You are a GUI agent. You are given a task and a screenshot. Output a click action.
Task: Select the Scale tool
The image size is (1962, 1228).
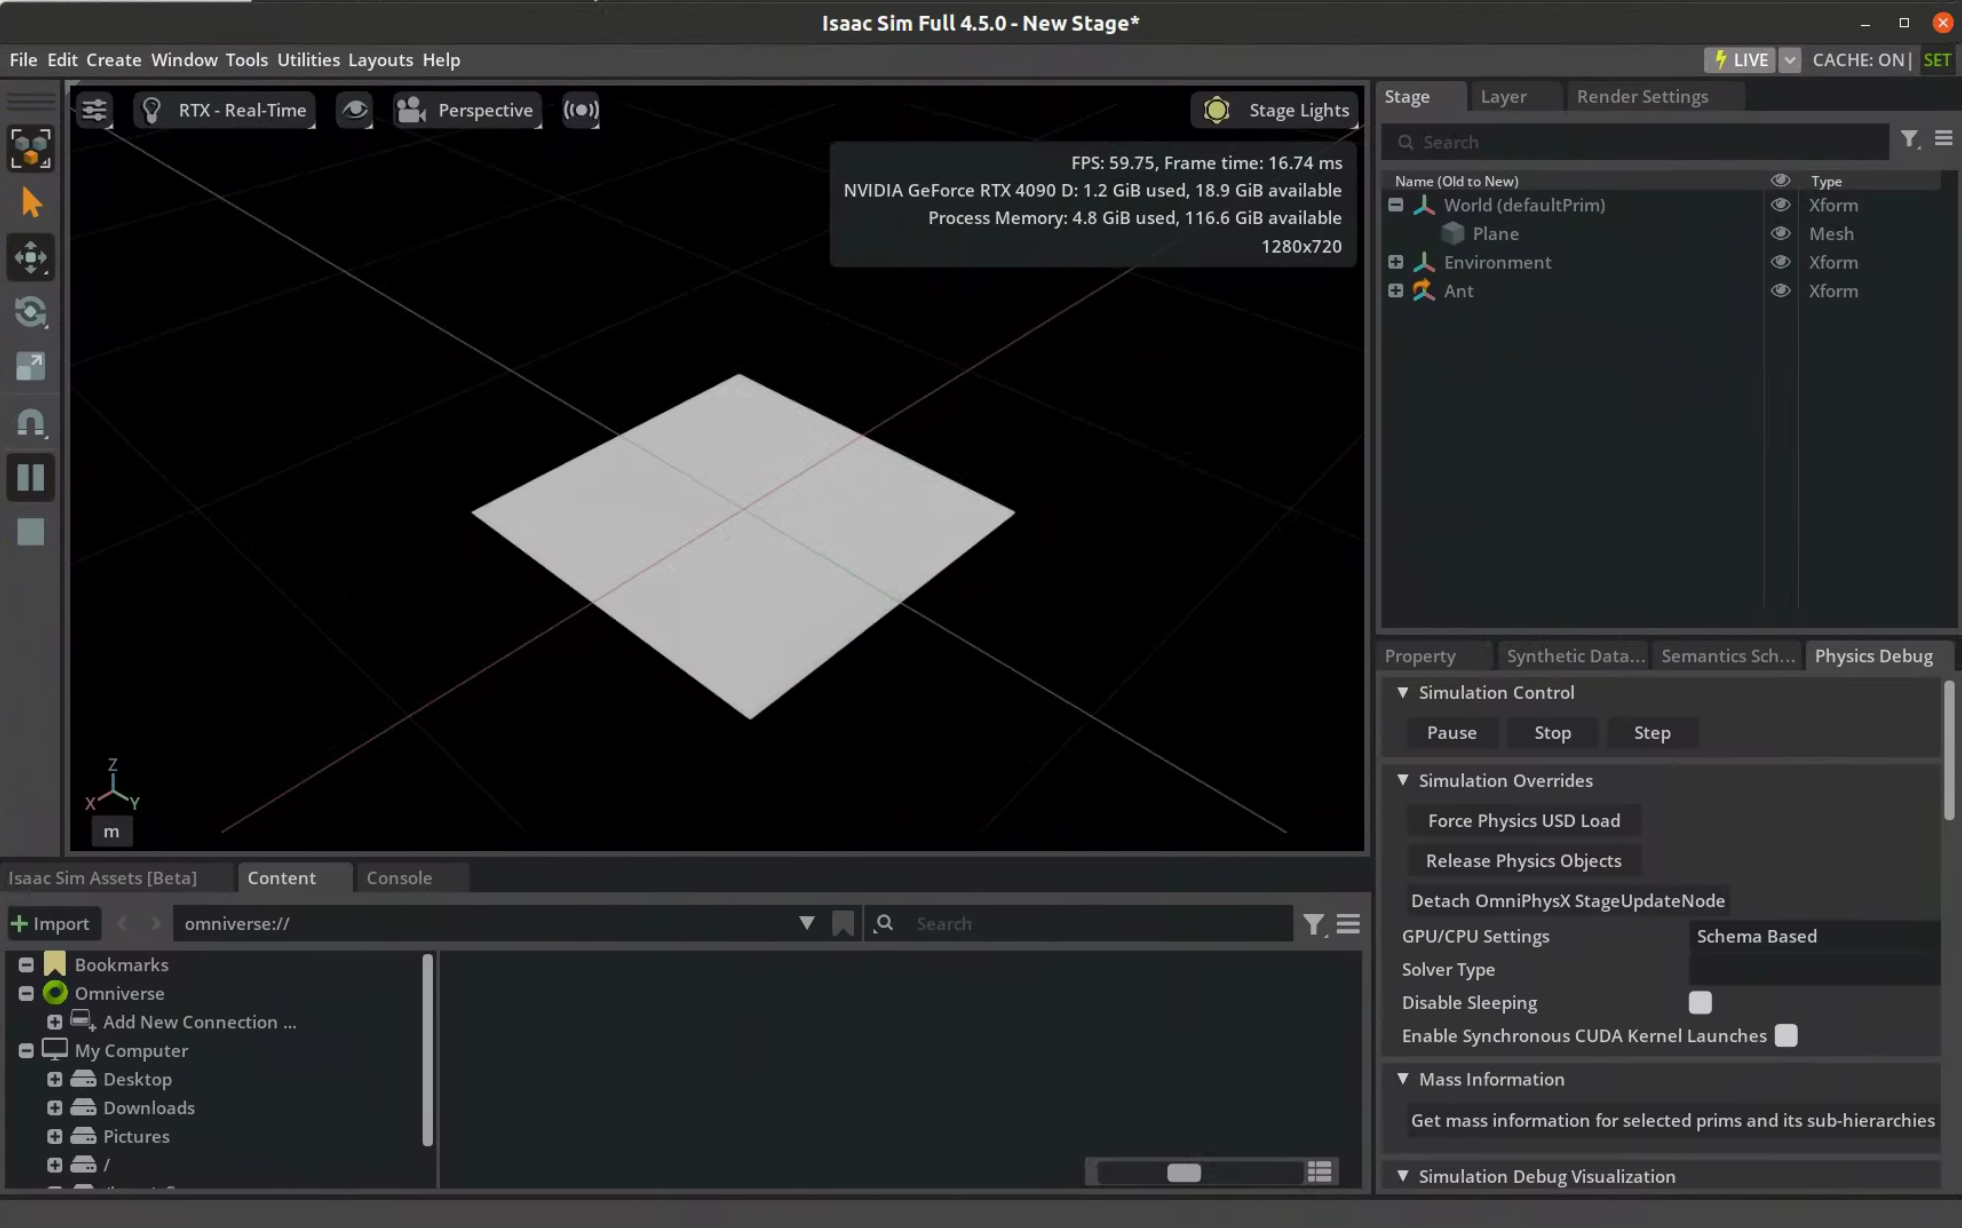pos(30,366)
